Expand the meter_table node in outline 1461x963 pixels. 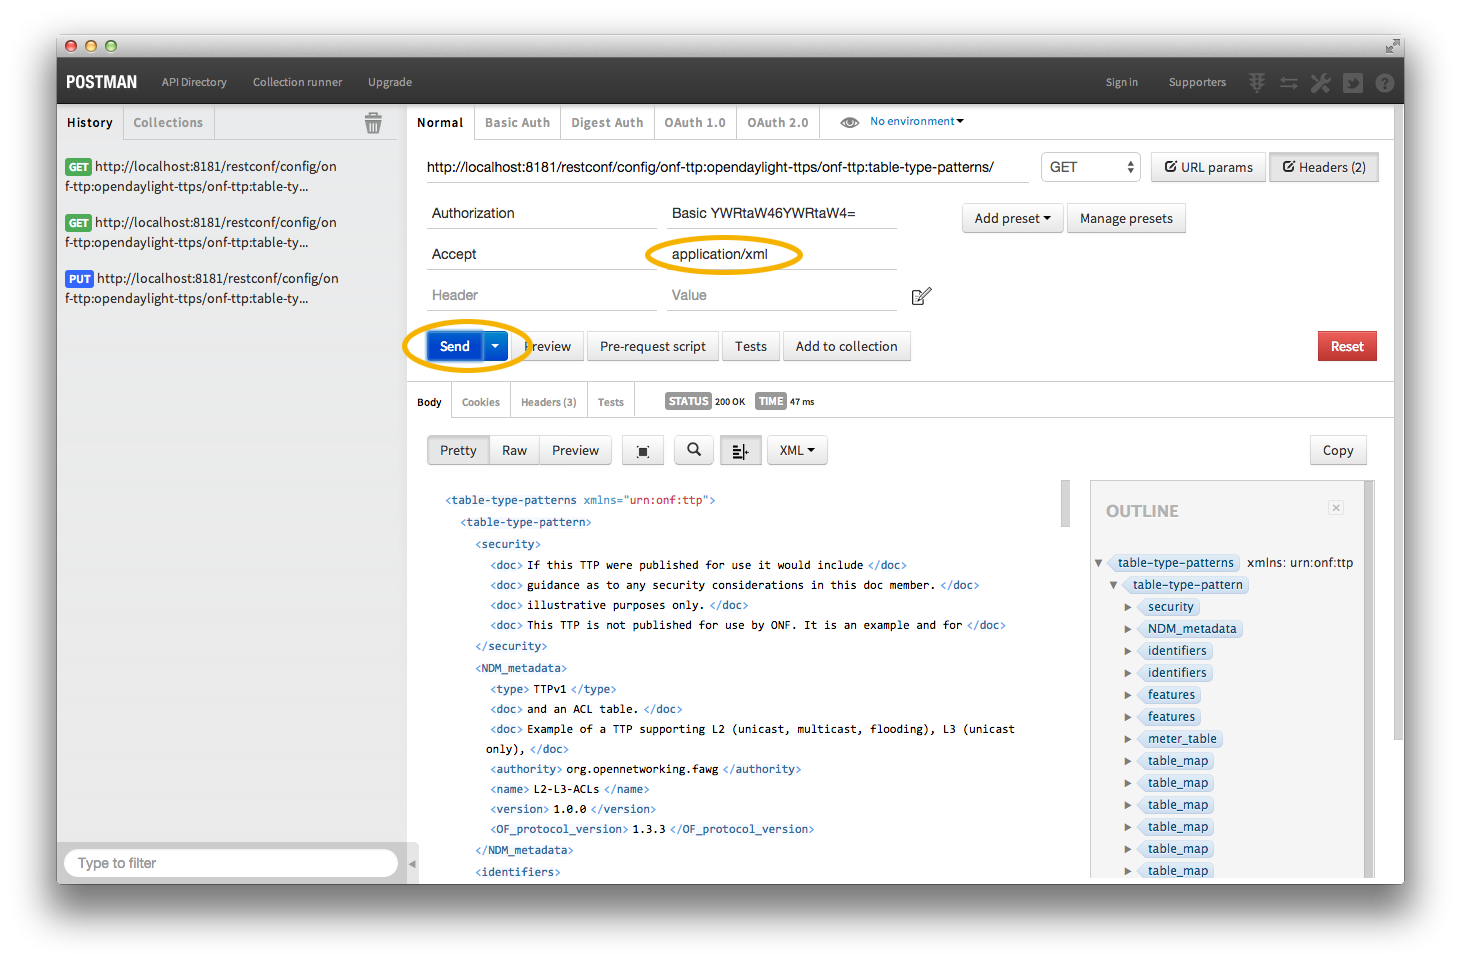coord(1128,739)
